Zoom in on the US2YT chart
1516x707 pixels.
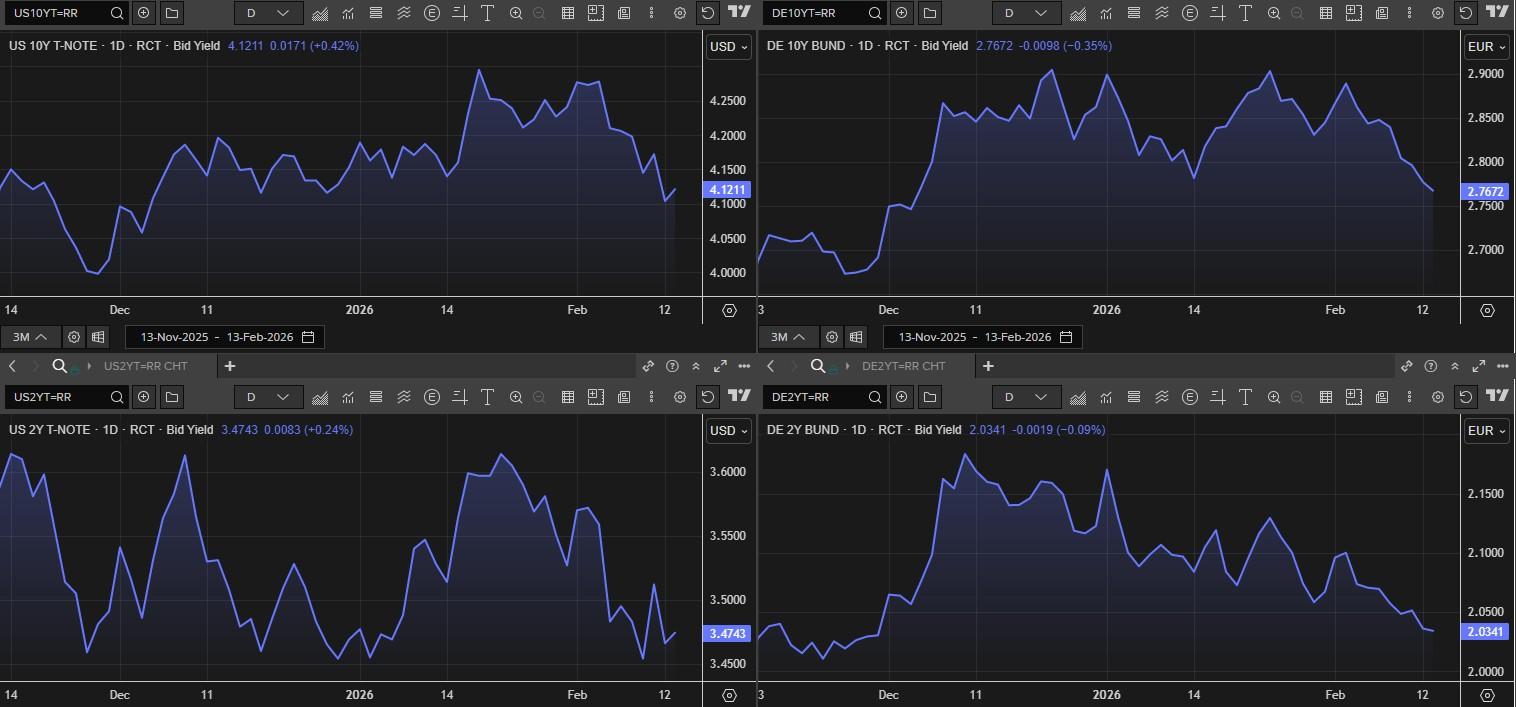[516, 397]
